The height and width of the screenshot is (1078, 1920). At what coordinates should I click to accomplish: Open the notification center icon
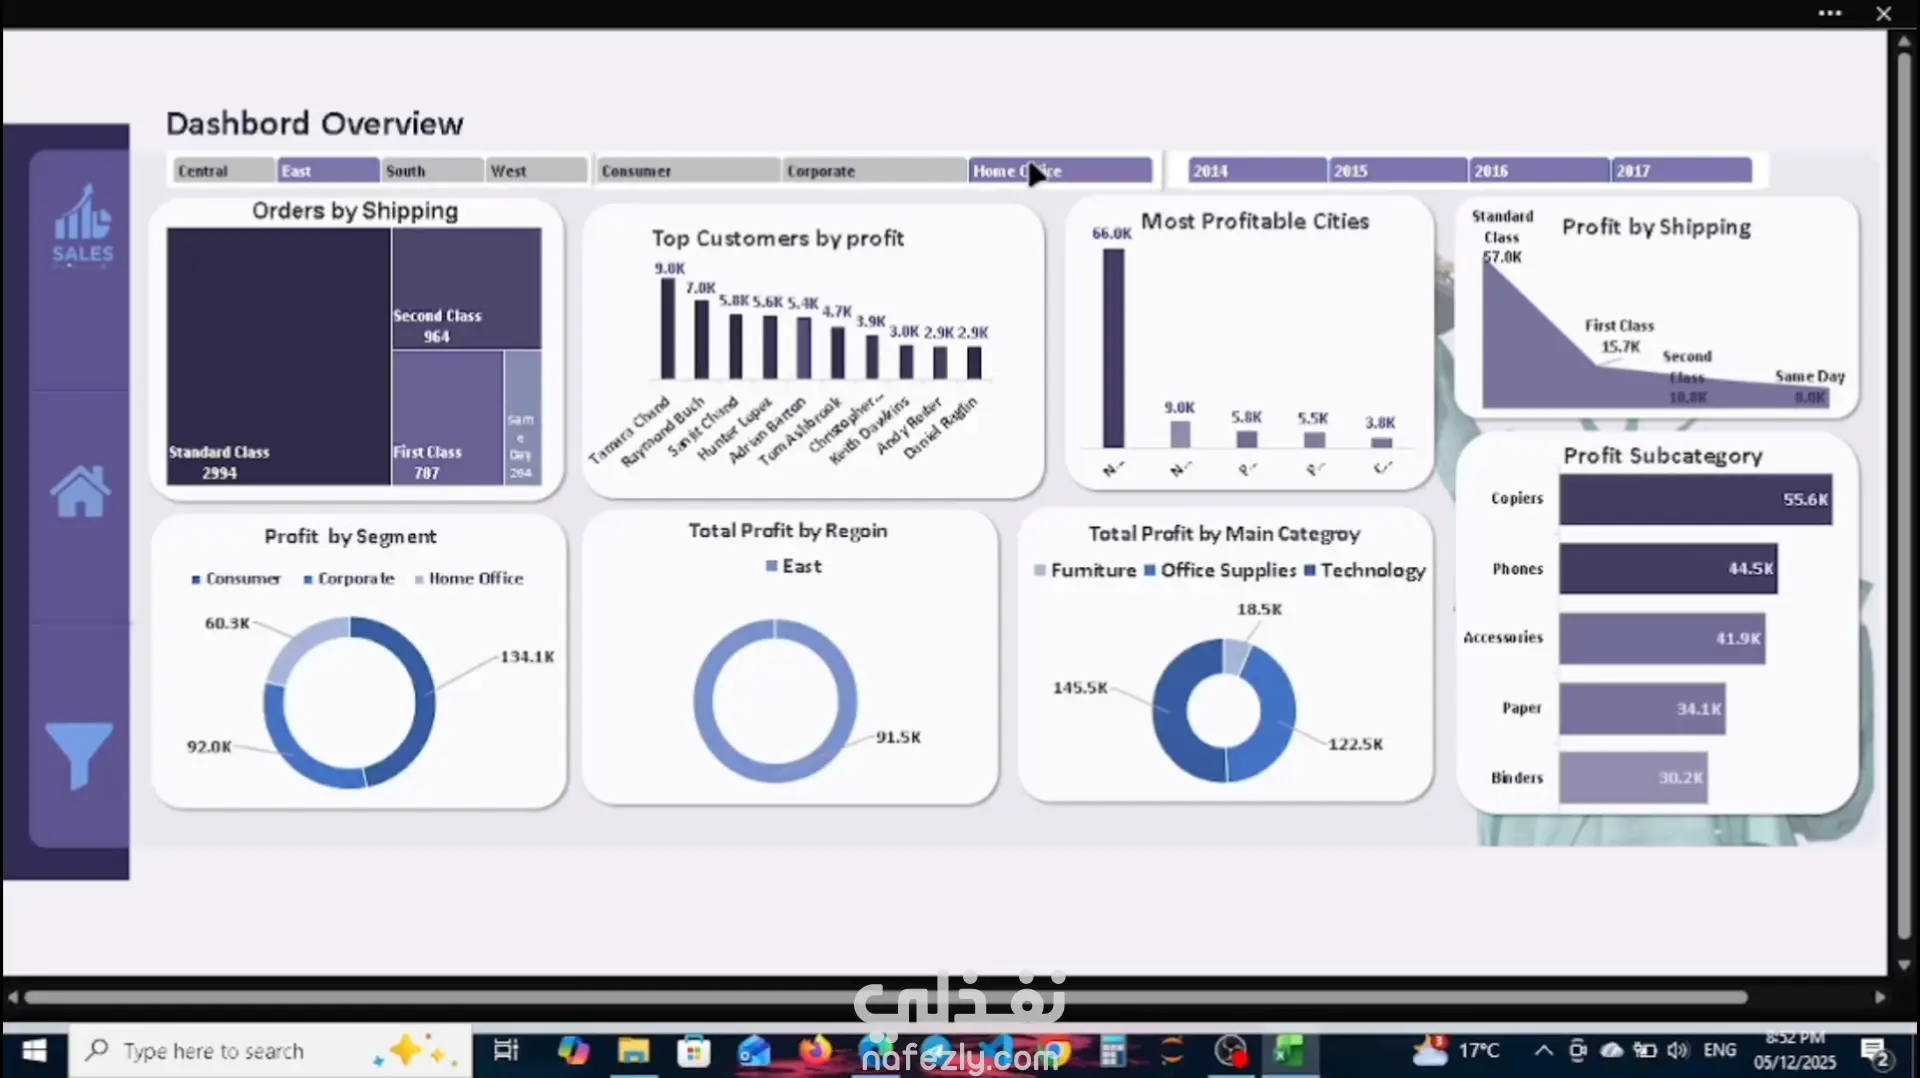[1876, 1052]
